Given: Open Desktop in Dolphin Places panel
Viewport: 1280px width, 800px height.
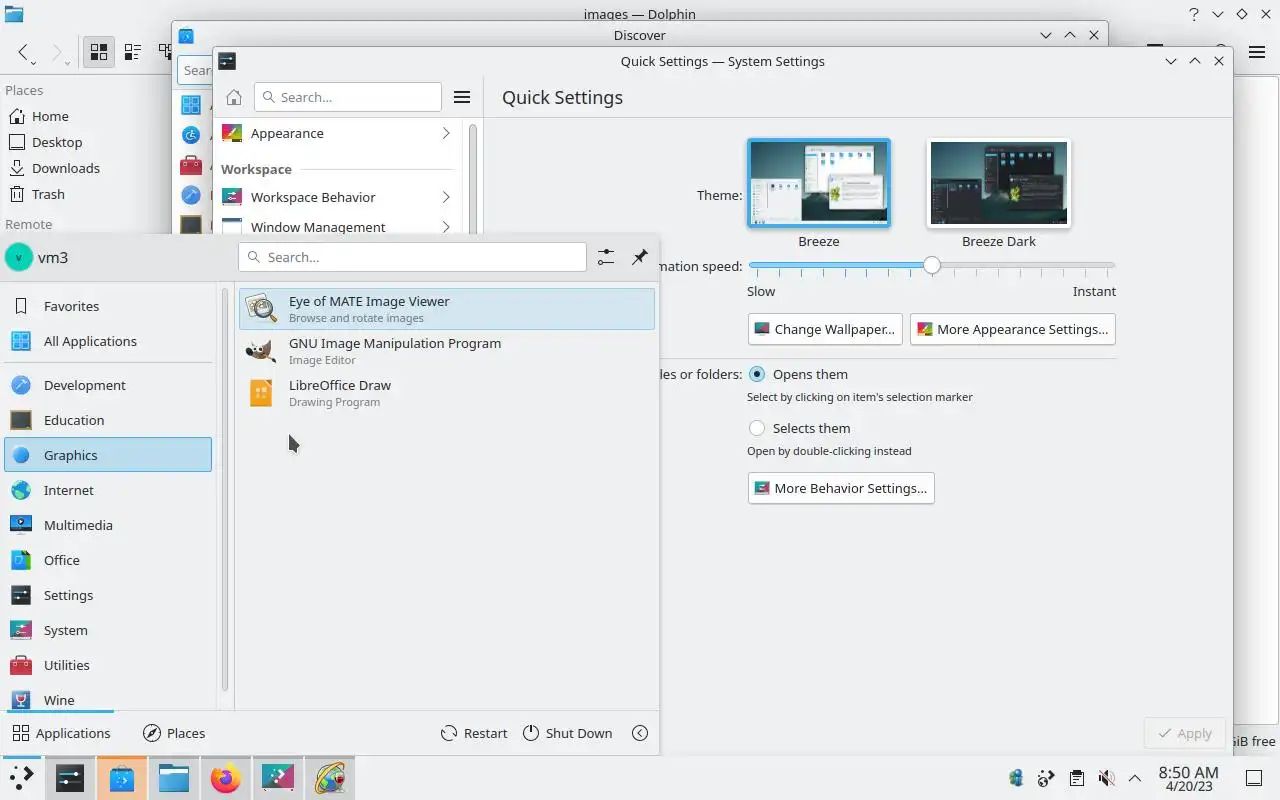Looking at the screenshot, I should (x=46, y=142).
